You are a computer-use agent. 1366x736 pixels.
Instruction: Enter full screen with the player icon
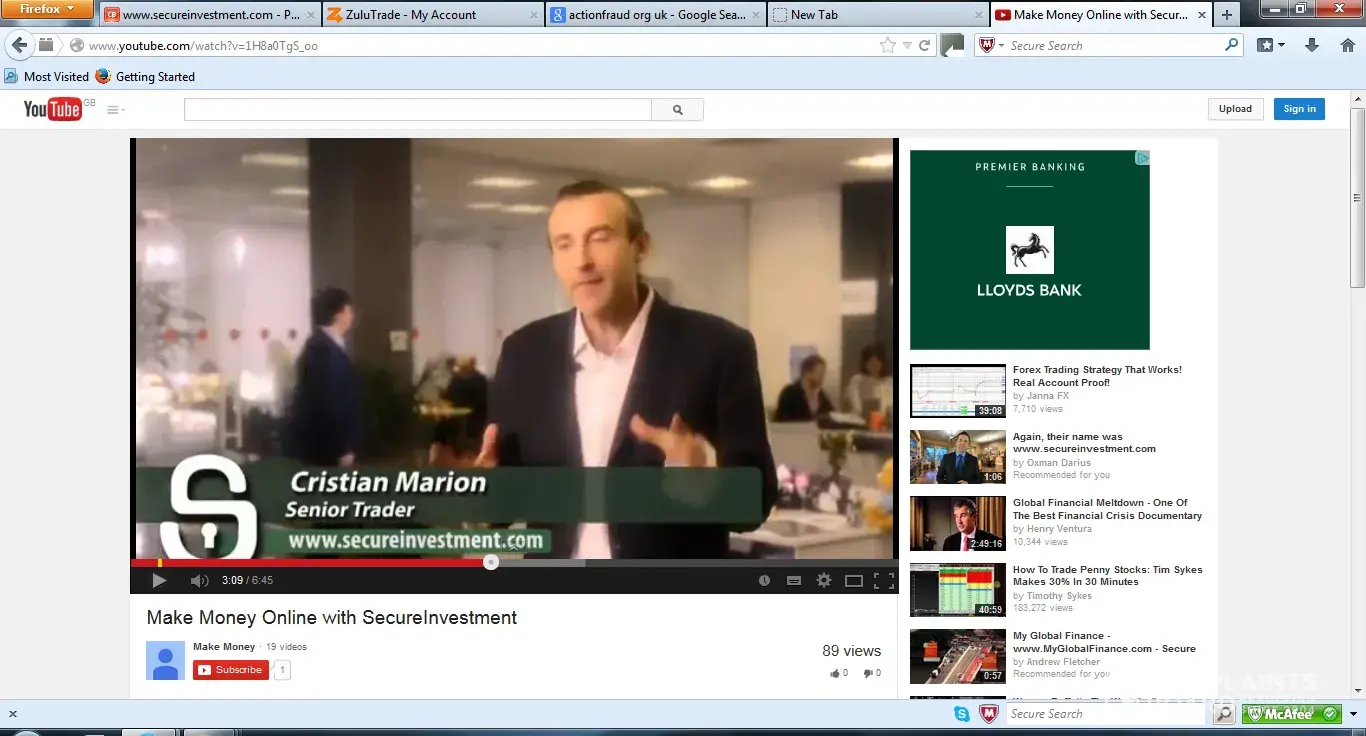pyautogui.click(x=884, y=580)
